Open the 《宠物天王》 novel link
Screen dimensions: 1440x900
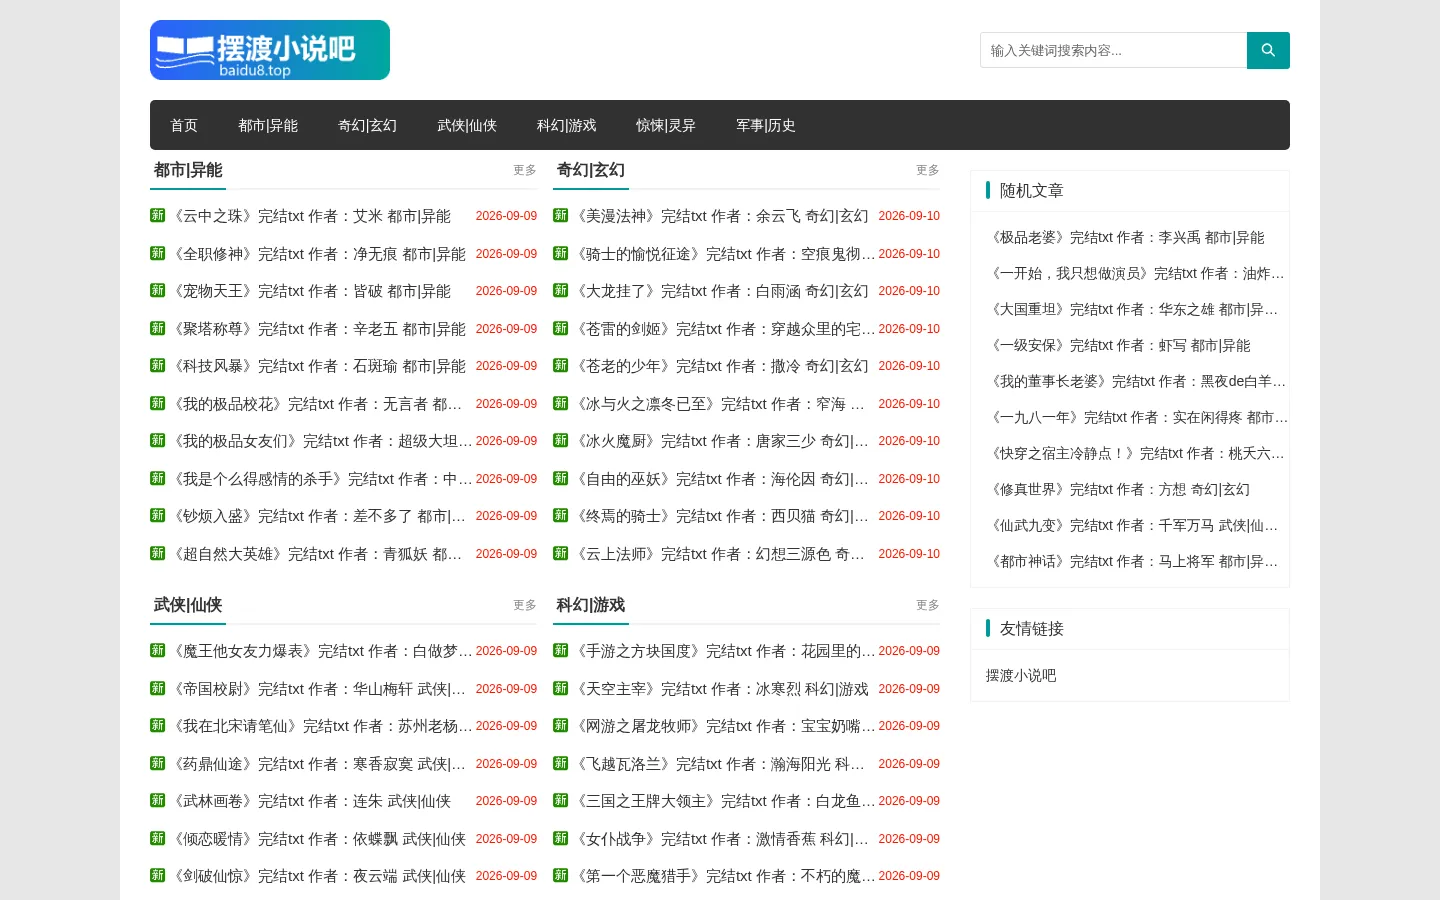tap(311, 291)
